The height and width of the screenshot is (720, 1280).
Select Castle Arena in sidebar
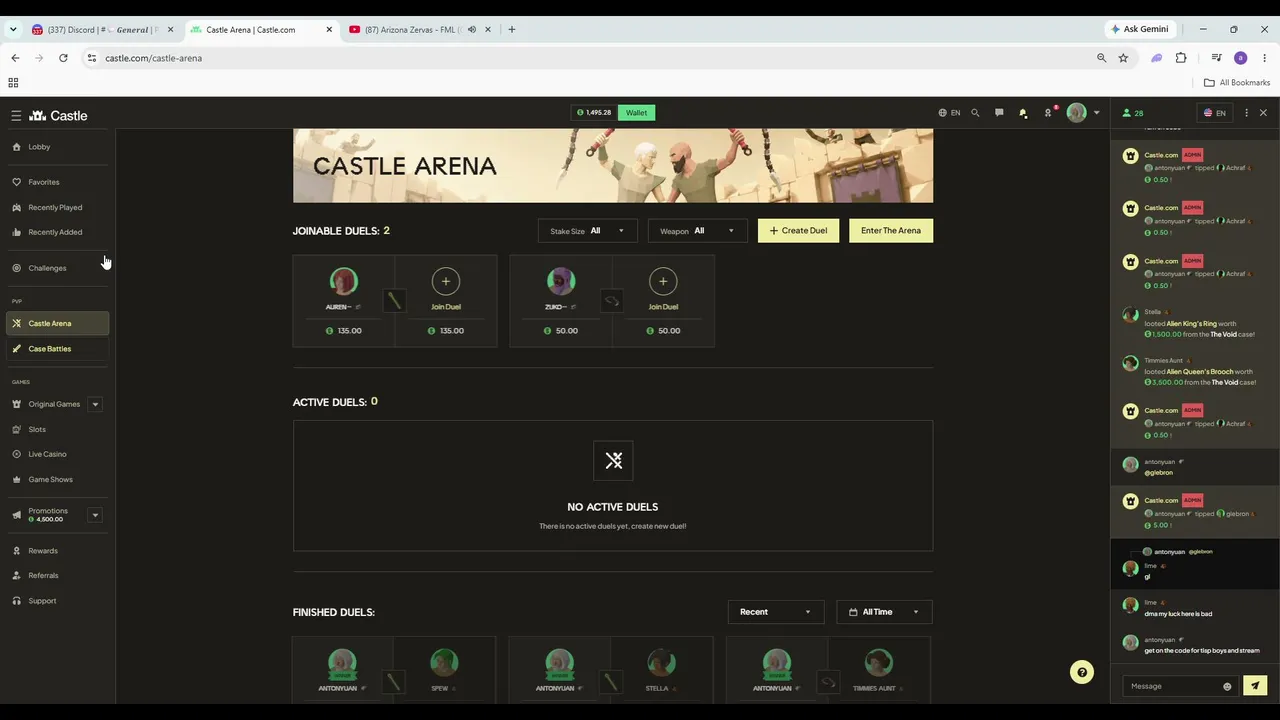click(58, 323)
